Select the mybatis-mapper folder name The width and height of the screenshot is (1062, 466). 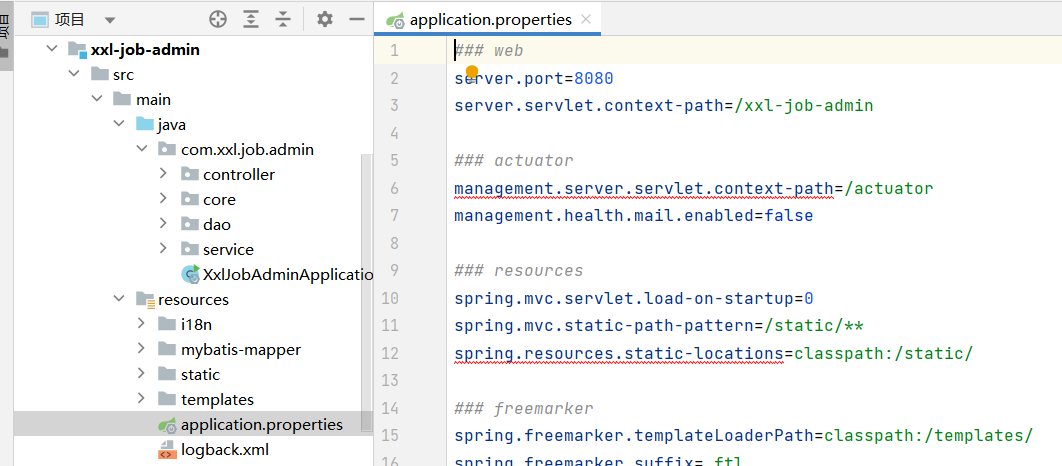click(240, 350)
